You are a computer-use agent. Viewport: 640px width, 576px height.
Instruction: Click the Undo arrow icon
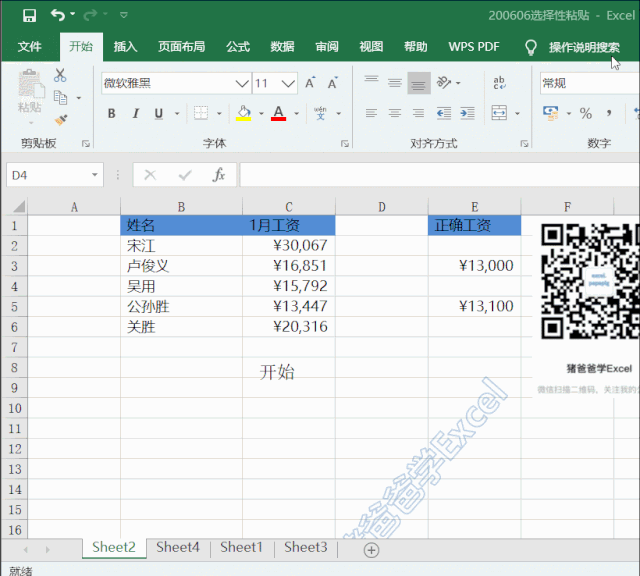click(58, 15)
